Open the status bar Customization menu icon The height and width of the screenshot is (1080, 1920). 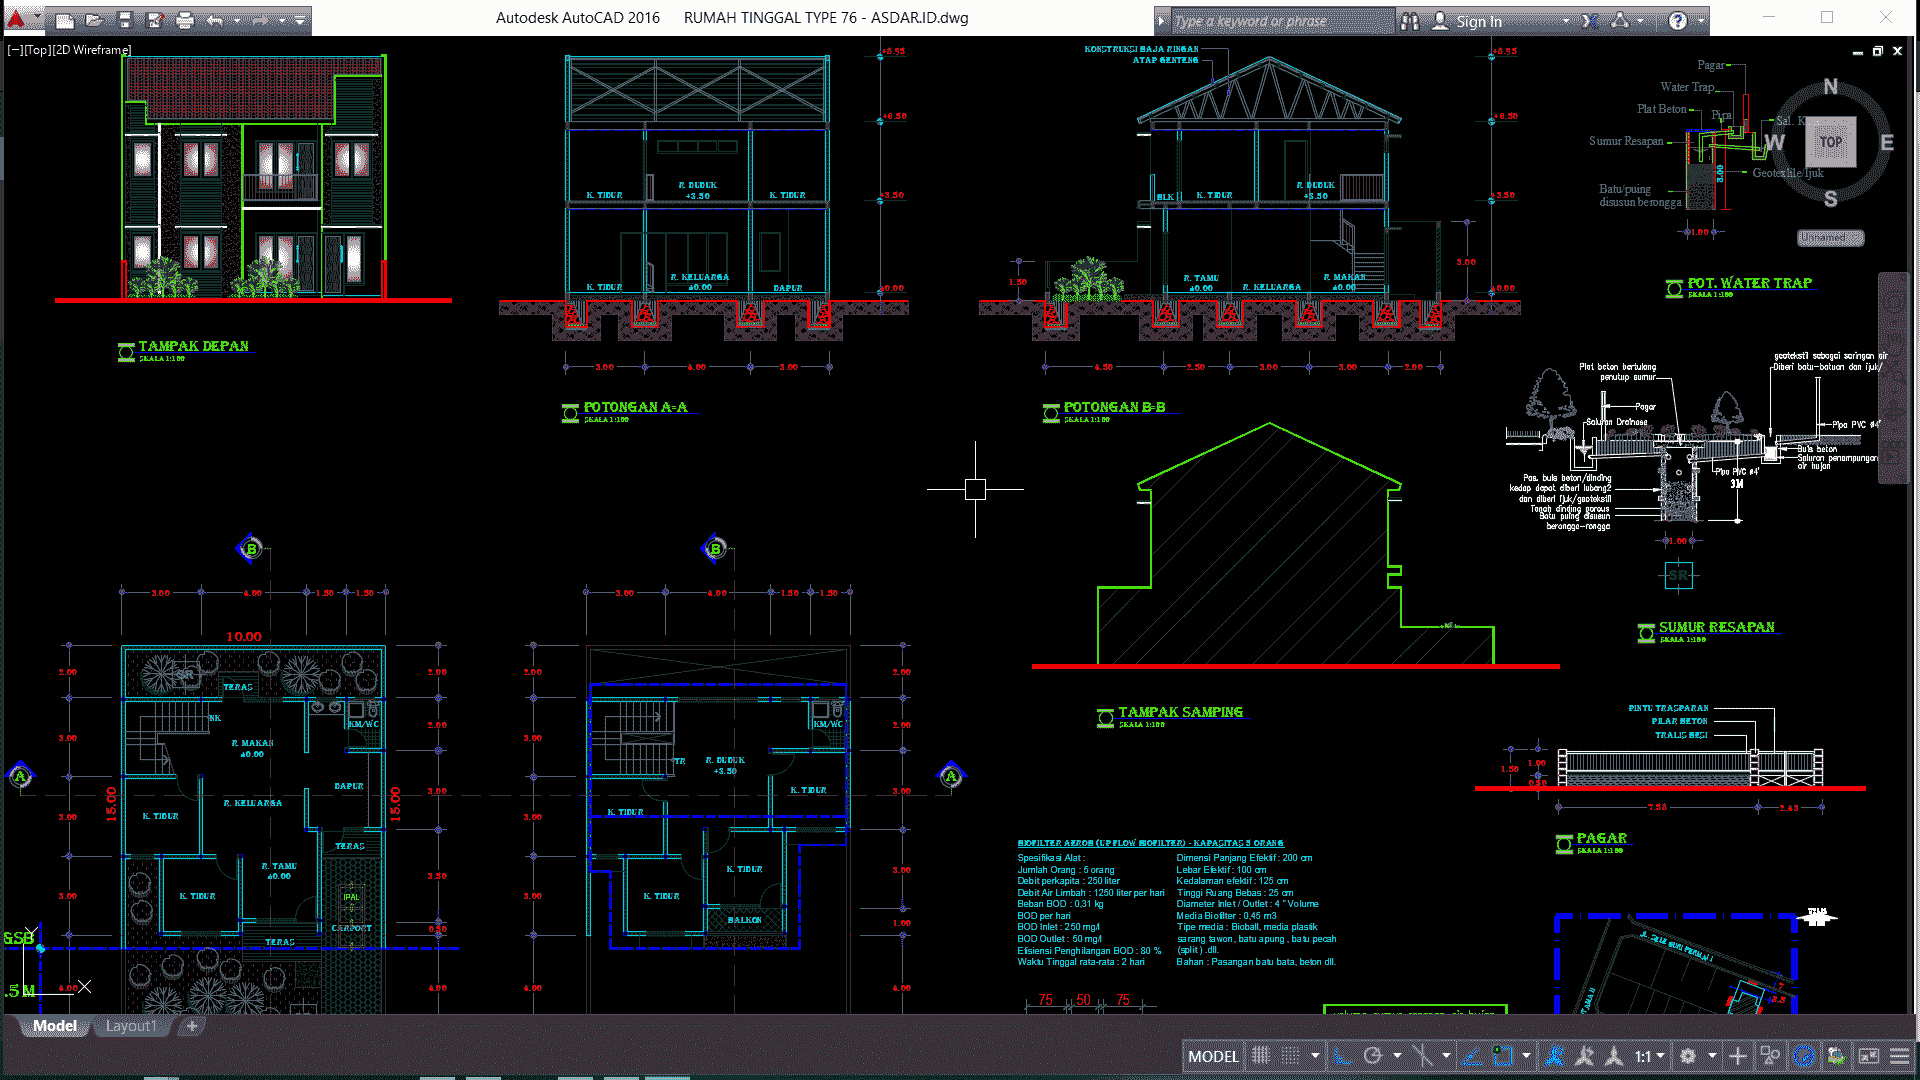pos(1899,1056)
